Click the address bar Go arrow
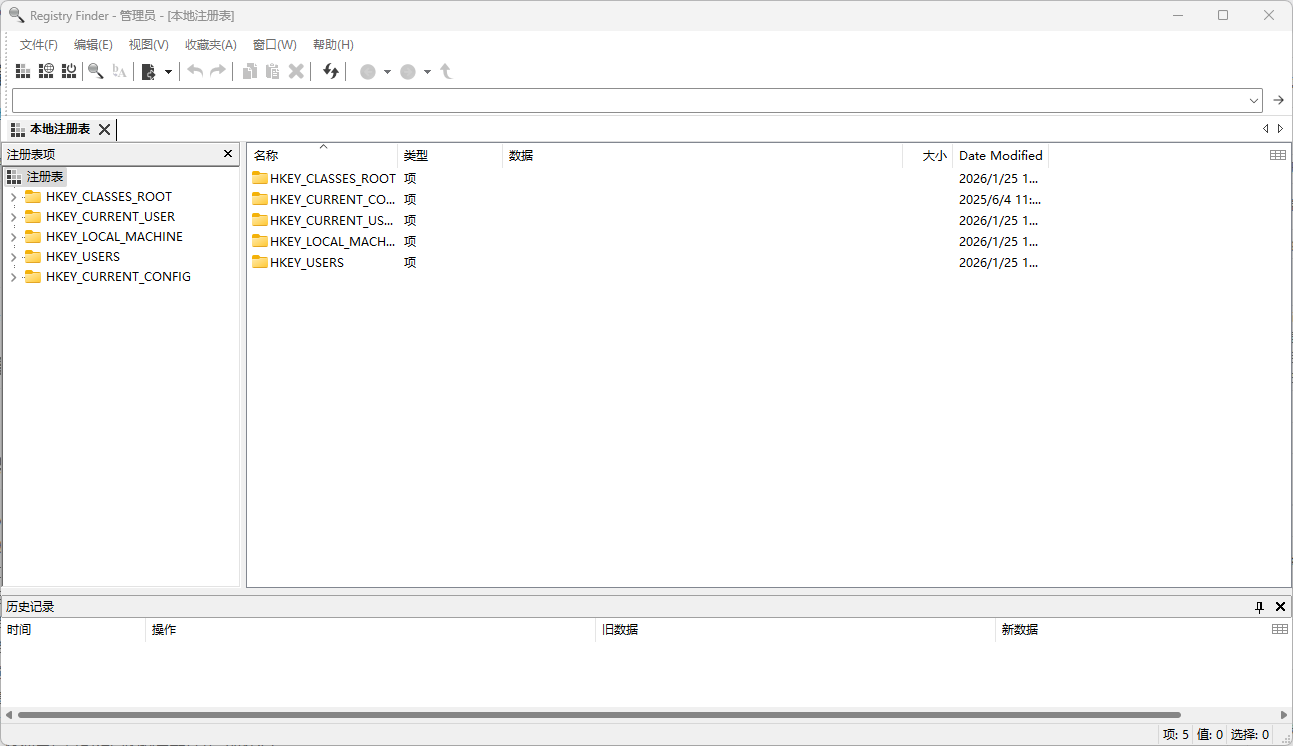Screen dimensions: 1293x746 point(1278,100)
